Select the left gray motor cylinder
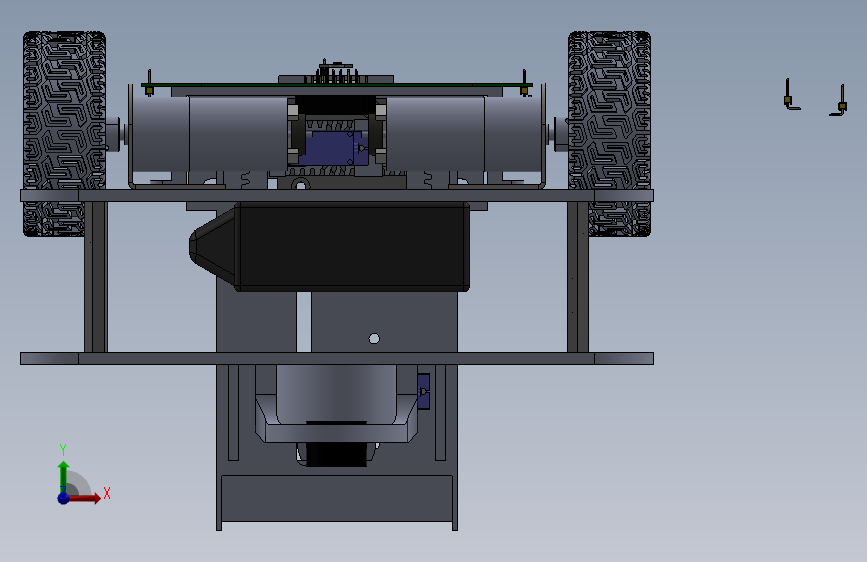 point(210,134)
